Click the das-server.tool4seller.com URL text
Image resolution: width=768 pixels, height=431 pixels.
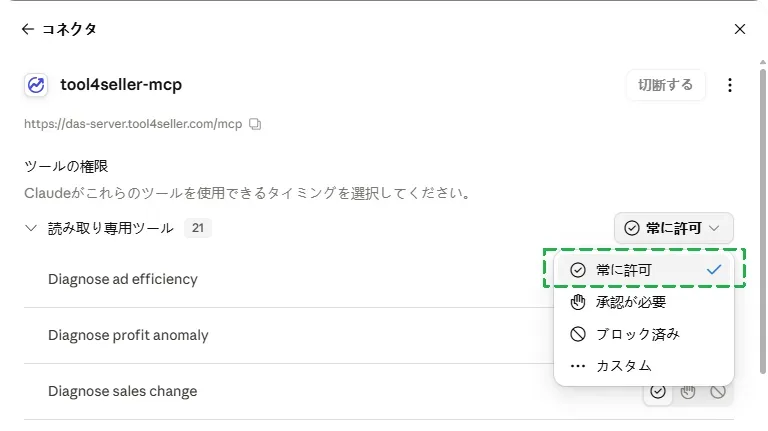(x=133, y=124)
